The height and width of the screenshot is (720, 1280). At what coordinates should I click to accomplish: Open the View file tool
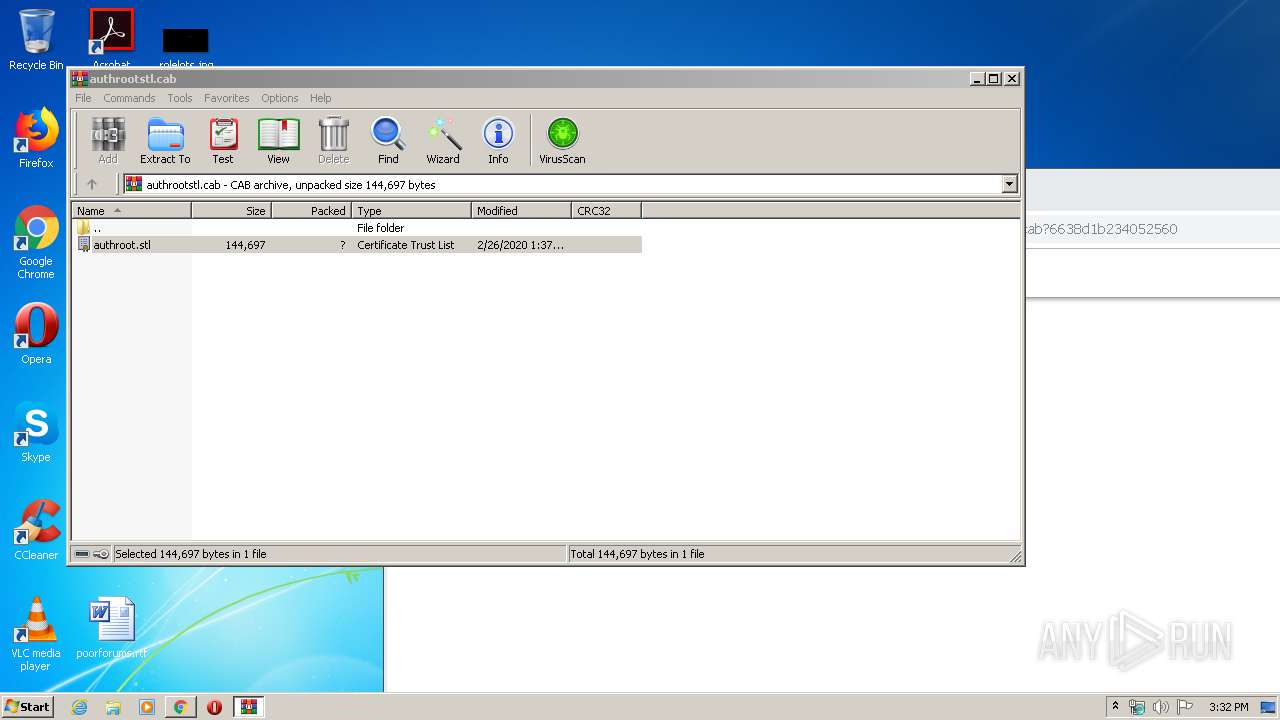278,140
